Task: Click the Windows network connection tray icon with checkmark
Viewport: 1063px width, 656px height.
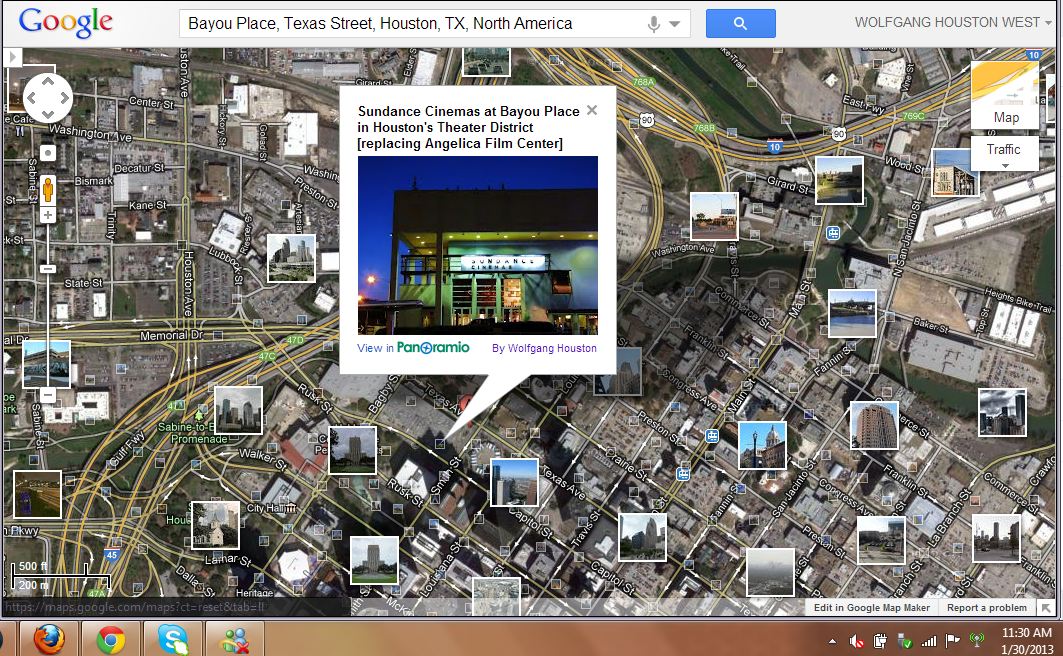Action: coord(904,640)
